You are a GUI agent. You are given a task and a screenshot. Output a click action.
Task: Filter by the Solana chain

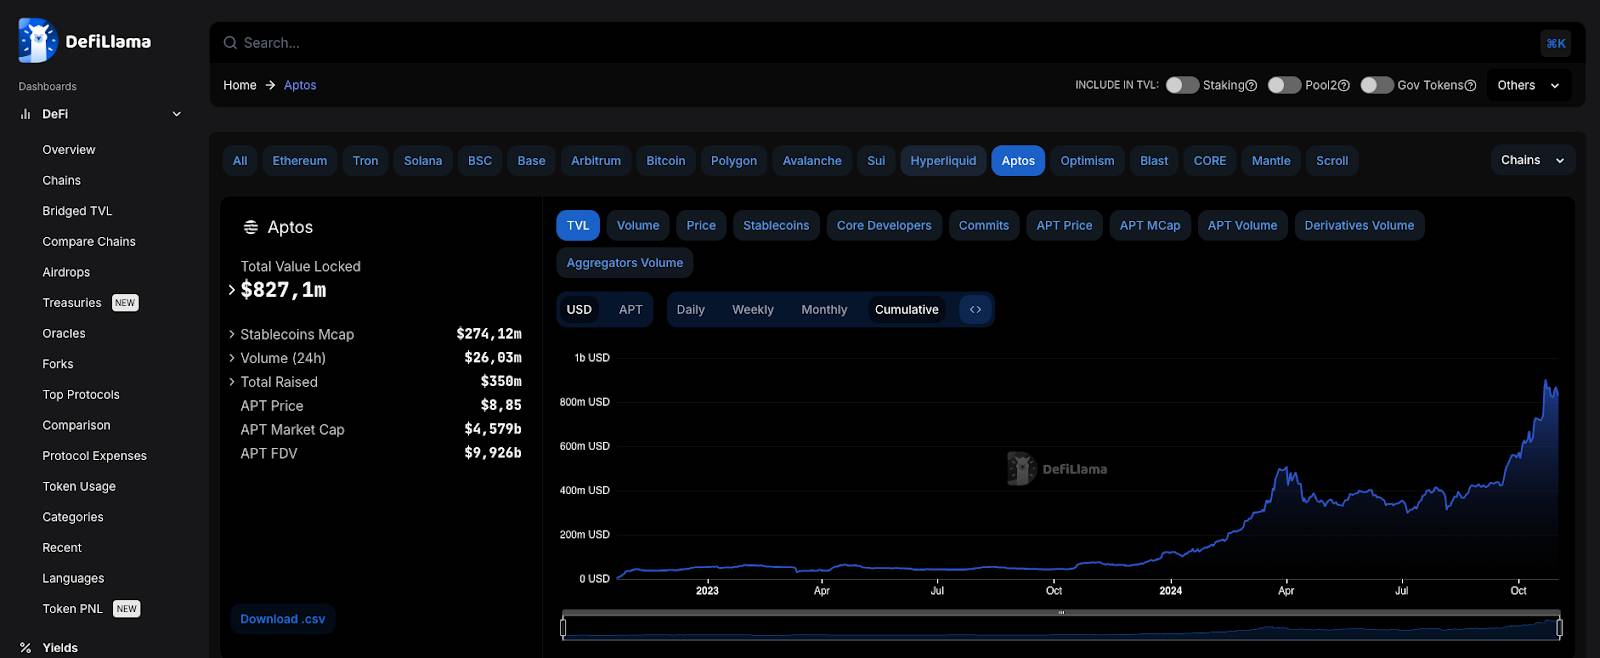click(423, 161)
